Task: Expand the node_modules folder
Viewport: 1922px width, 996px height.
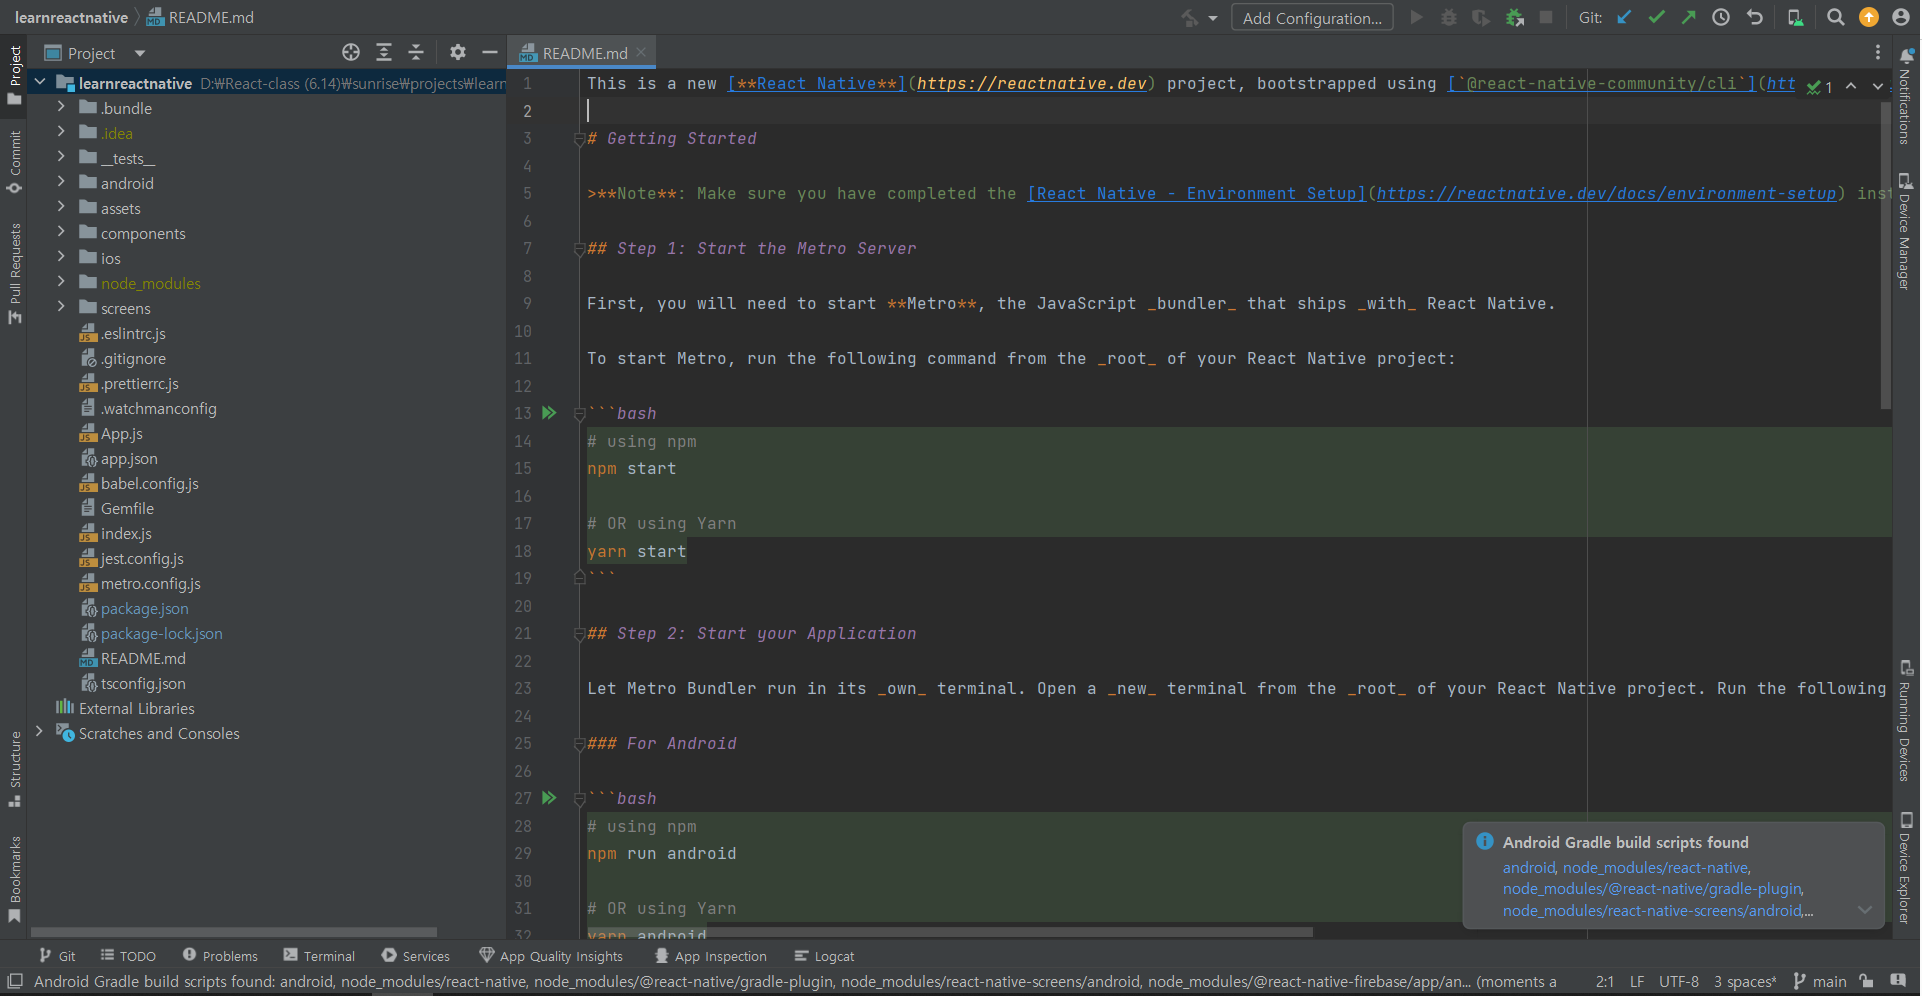Action: pos(61,282)
